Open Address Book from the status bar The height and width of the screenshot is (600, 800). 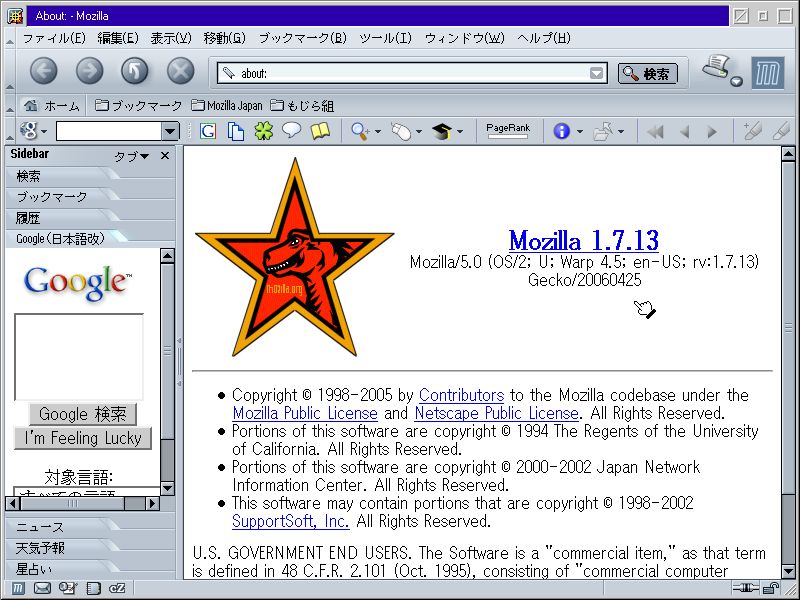pyautogui.click(x=93, y=588)
